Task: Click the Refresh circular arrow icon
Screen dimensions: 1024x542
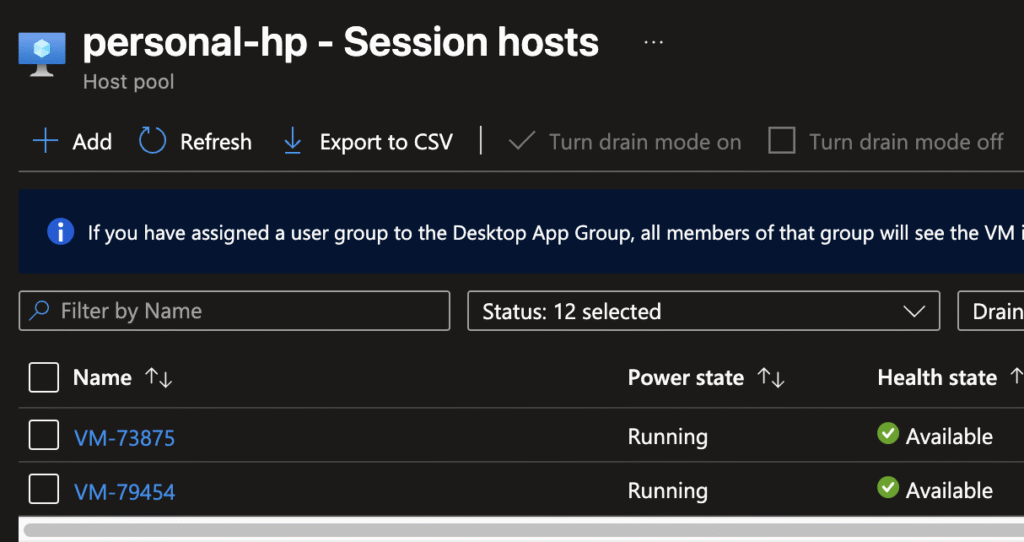Action: [x=152, y=141]
